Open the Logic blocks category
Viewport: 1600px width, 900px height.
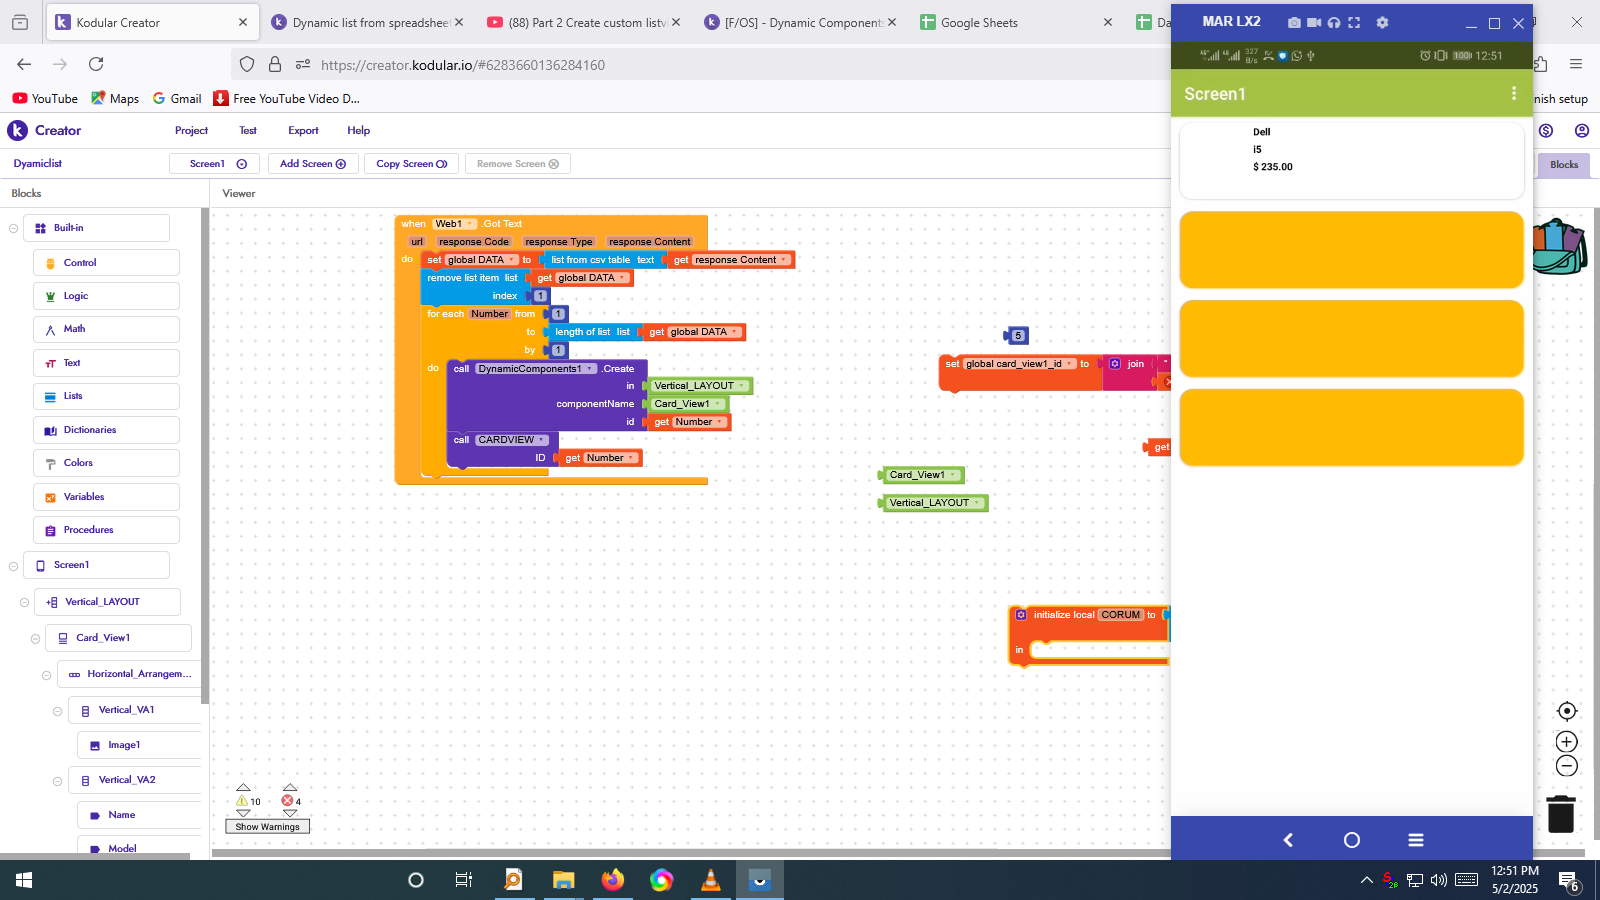point(106,296)
